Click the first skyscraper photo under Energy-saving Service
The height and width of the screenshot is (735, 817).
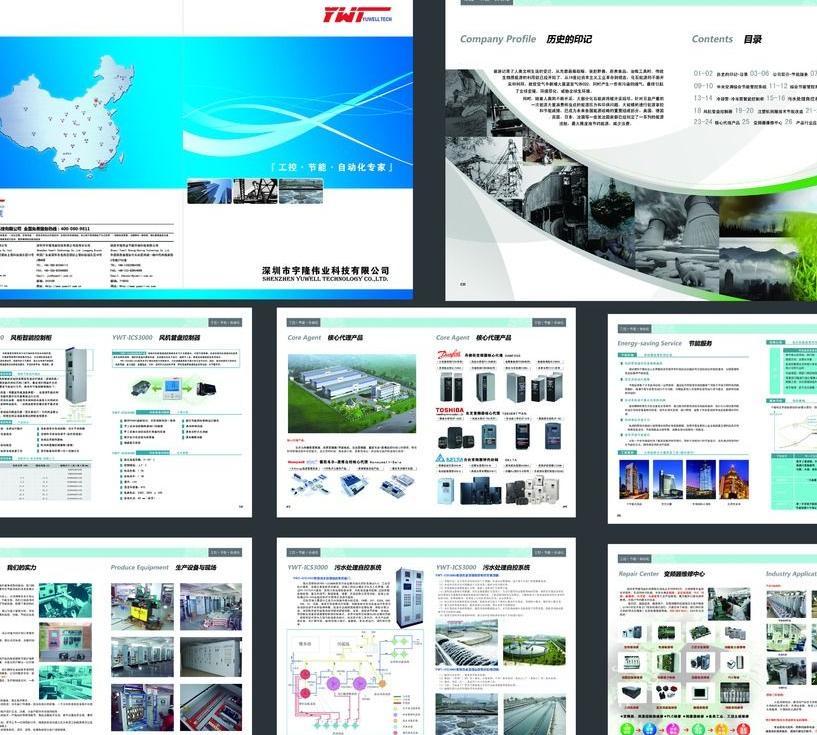[x=634, y=479]
